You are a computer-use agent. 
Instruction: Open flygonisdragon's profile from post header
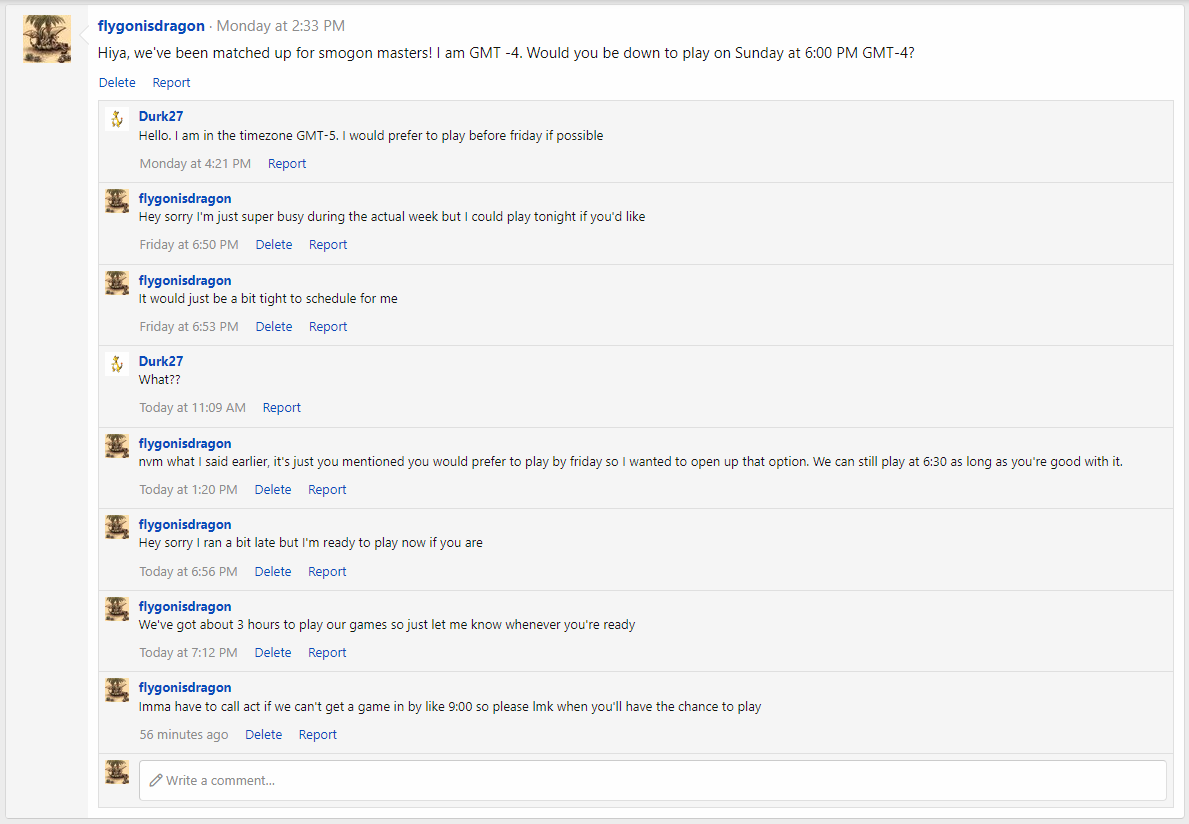coord(151,26)
